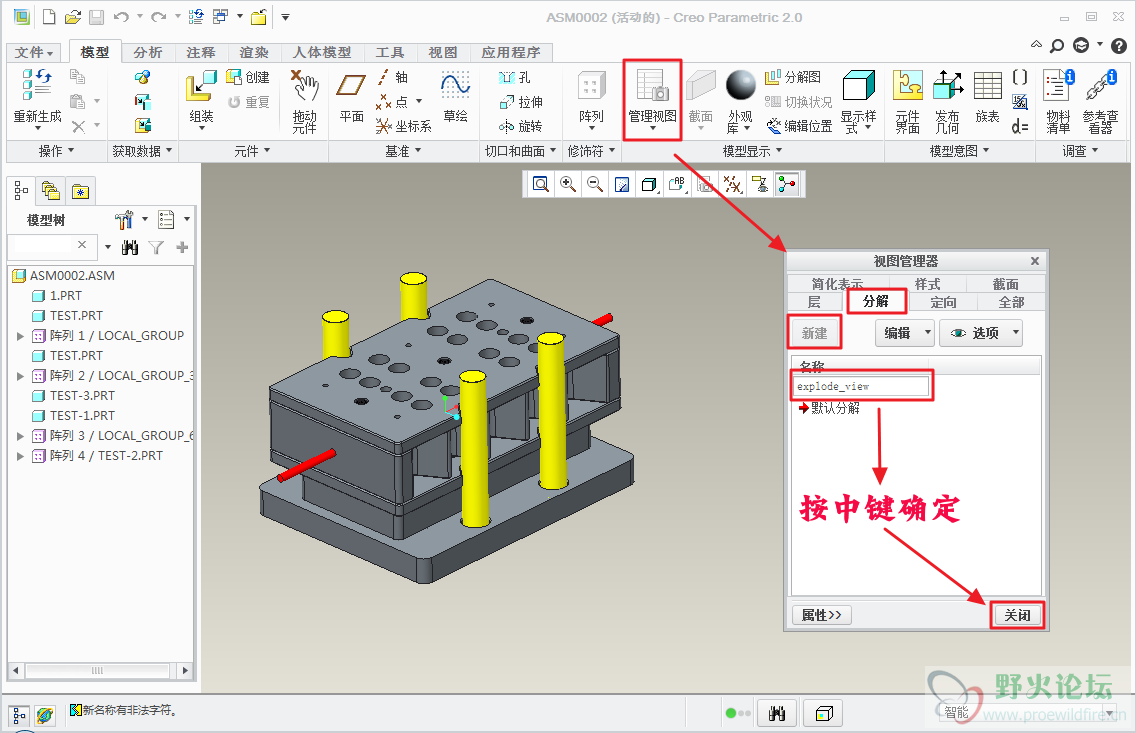The image size is (1136, 733).
Task: Click the zoom in magnifier in view toolbar
Action: point(568,184)
